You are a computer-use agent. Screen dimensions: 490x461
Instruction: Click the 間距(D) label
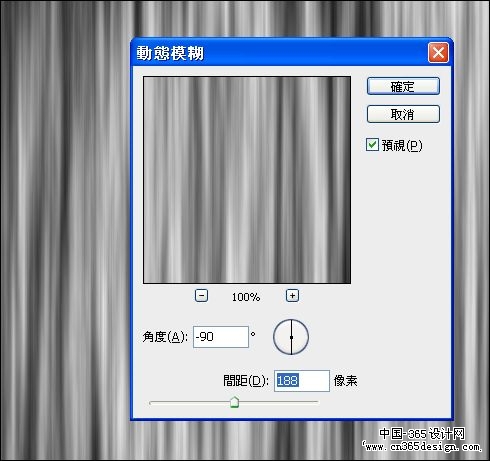click(x=246, y=381)
